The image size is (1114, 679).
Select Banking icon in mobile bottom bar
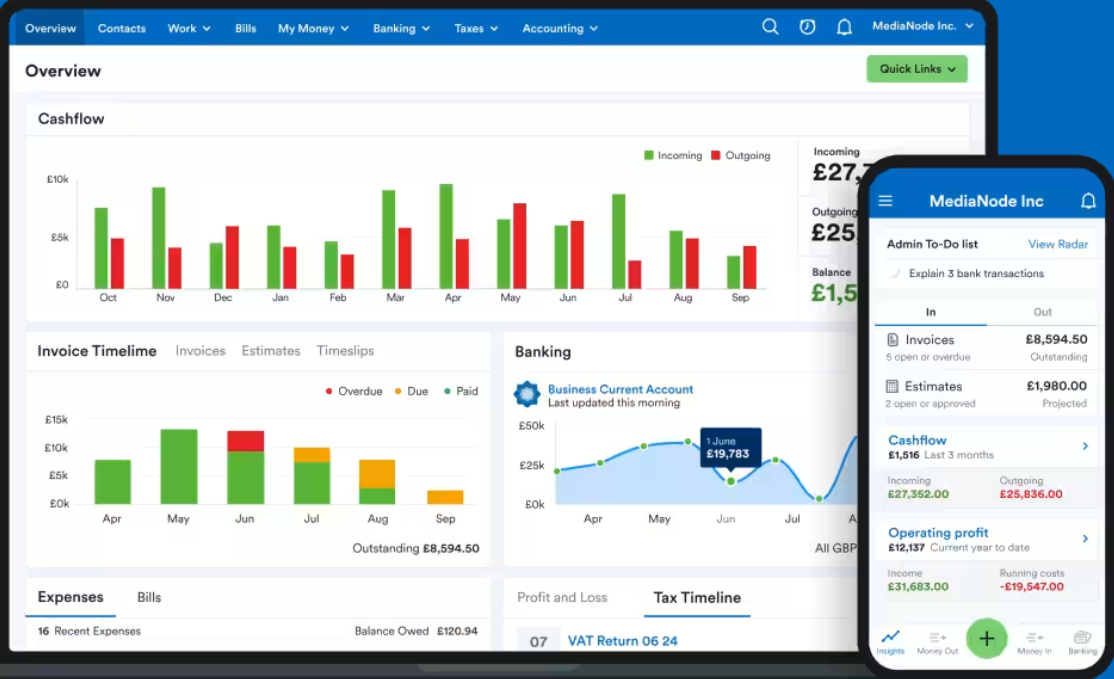click(1082, 642)
